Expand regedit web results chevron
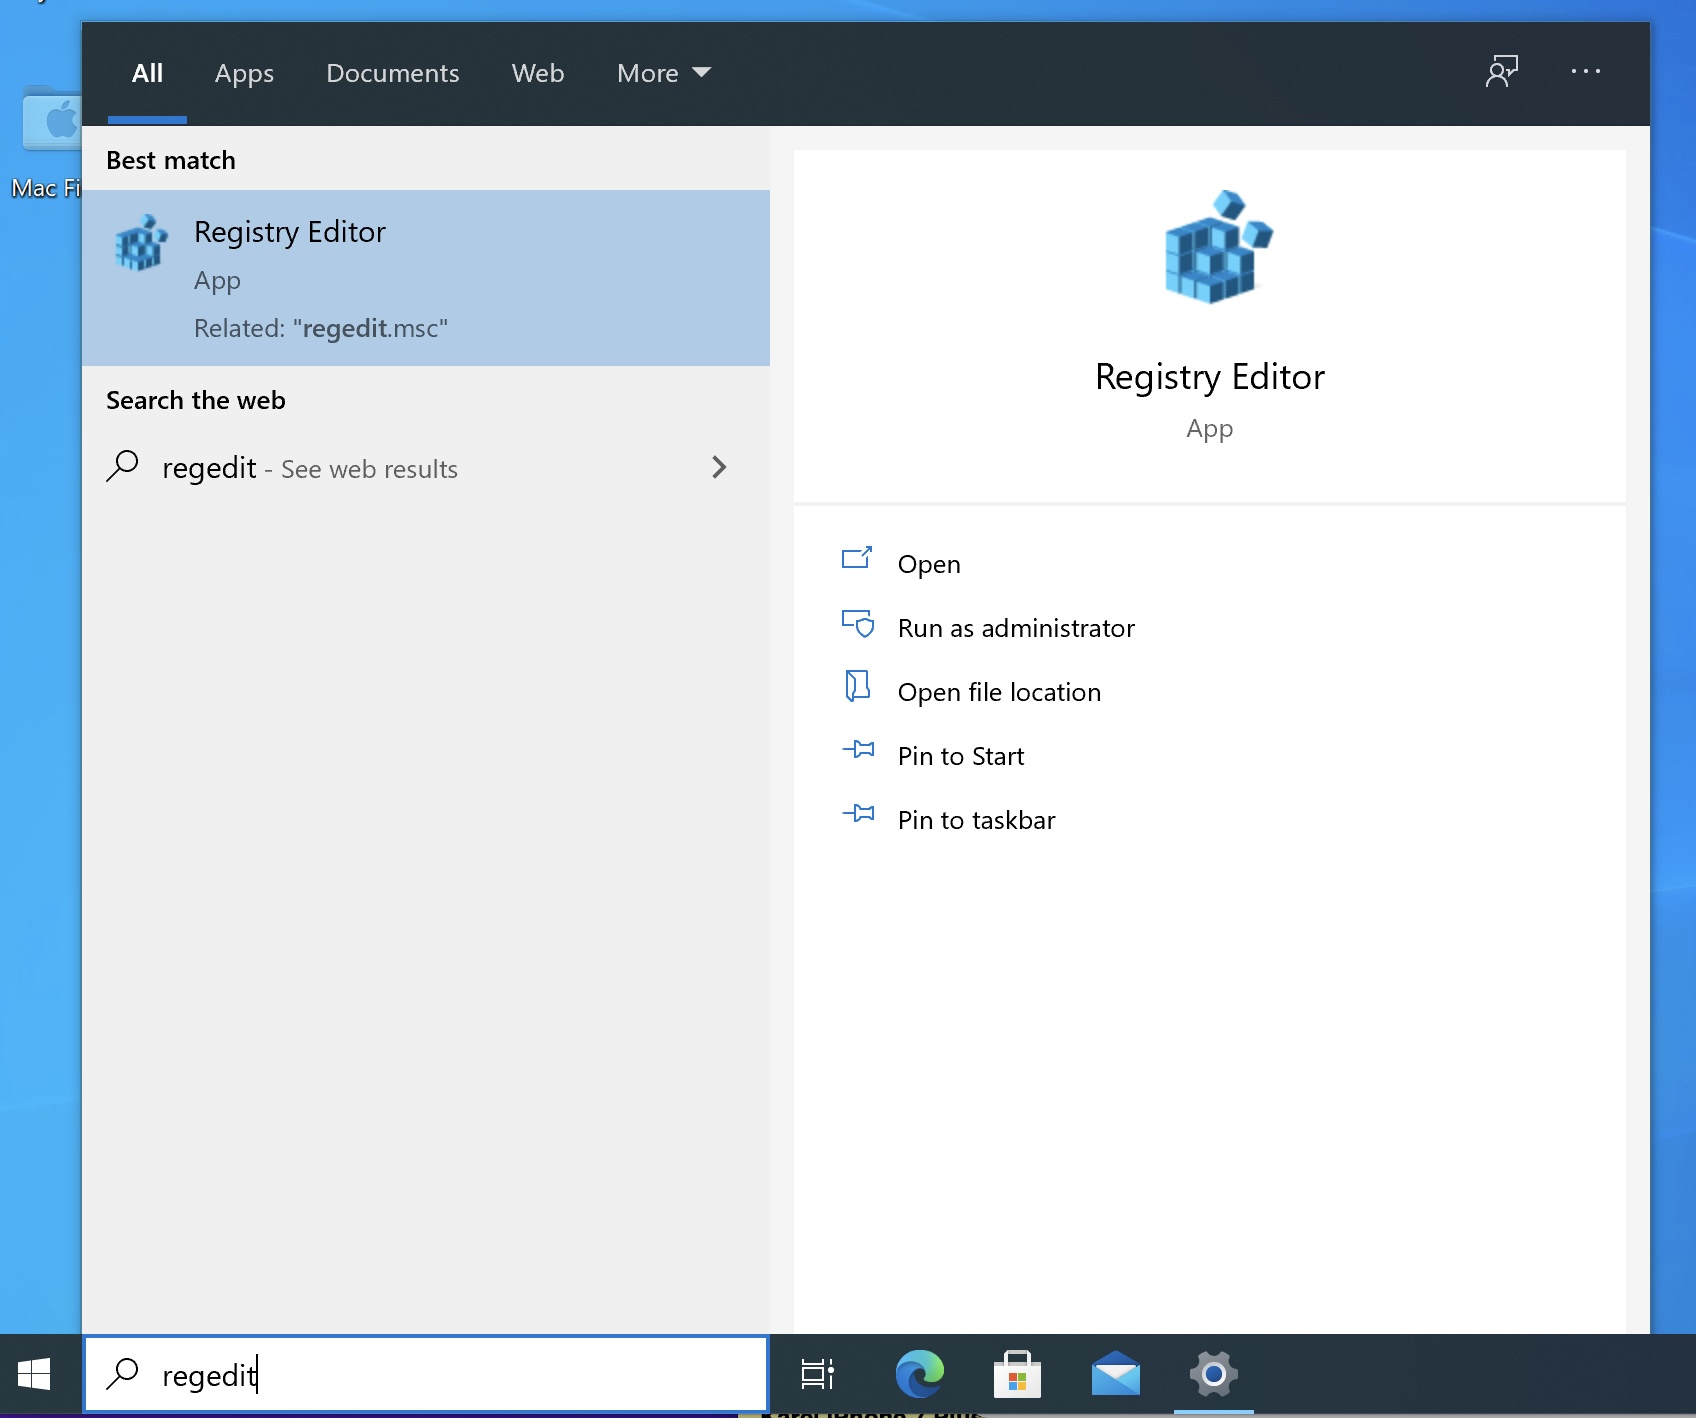1696x1418 pixels. point(718,467)
